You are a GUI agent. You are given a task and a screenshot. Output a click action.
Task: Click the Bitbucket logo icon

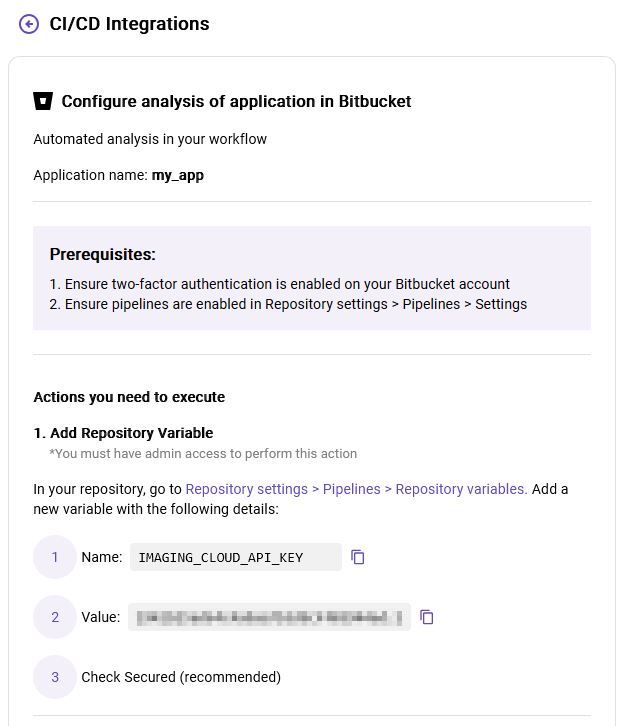tap(43, 101)
